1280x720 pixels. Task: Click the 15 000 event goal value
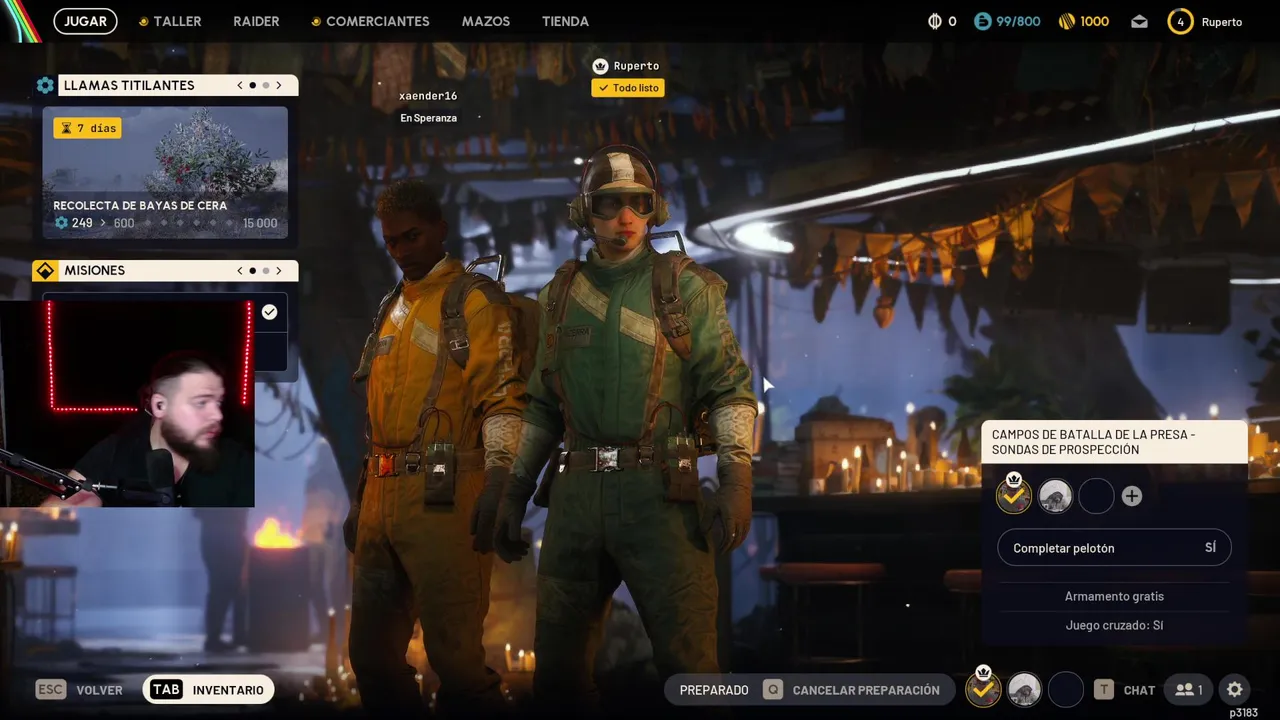(260, 223)
